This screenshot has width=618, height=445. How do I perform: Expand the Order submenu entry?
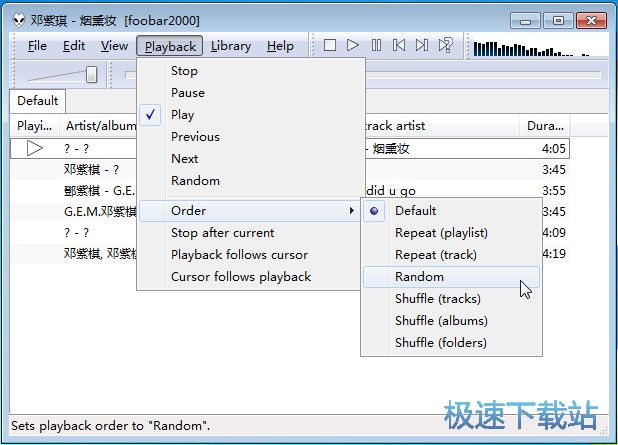tap(250, 211)
